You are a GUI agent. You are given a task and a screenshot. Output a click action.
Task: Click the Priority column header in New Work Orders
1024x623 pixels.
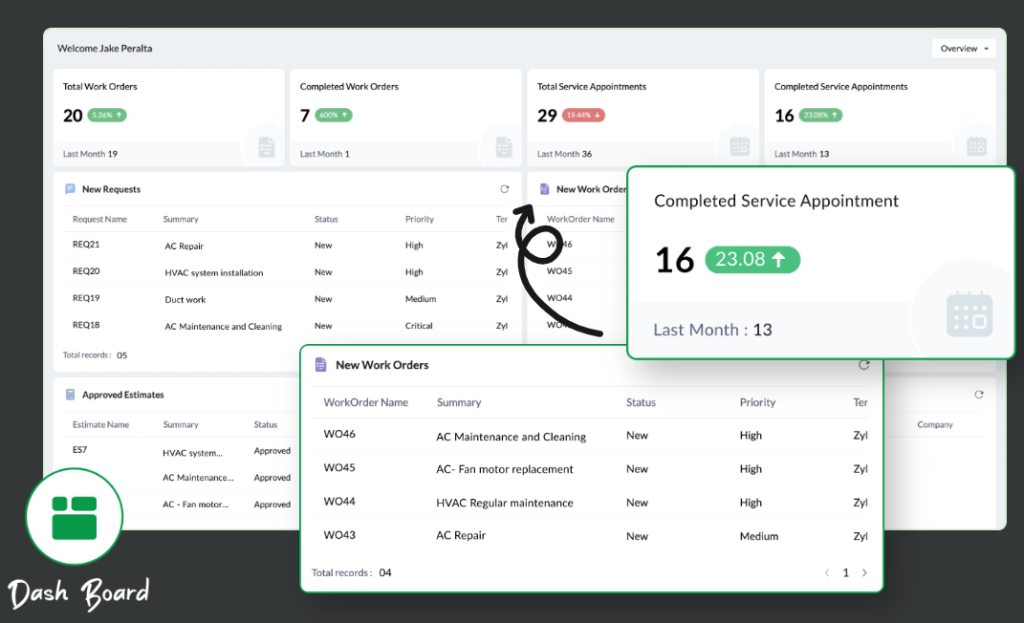tap(757, 402)
